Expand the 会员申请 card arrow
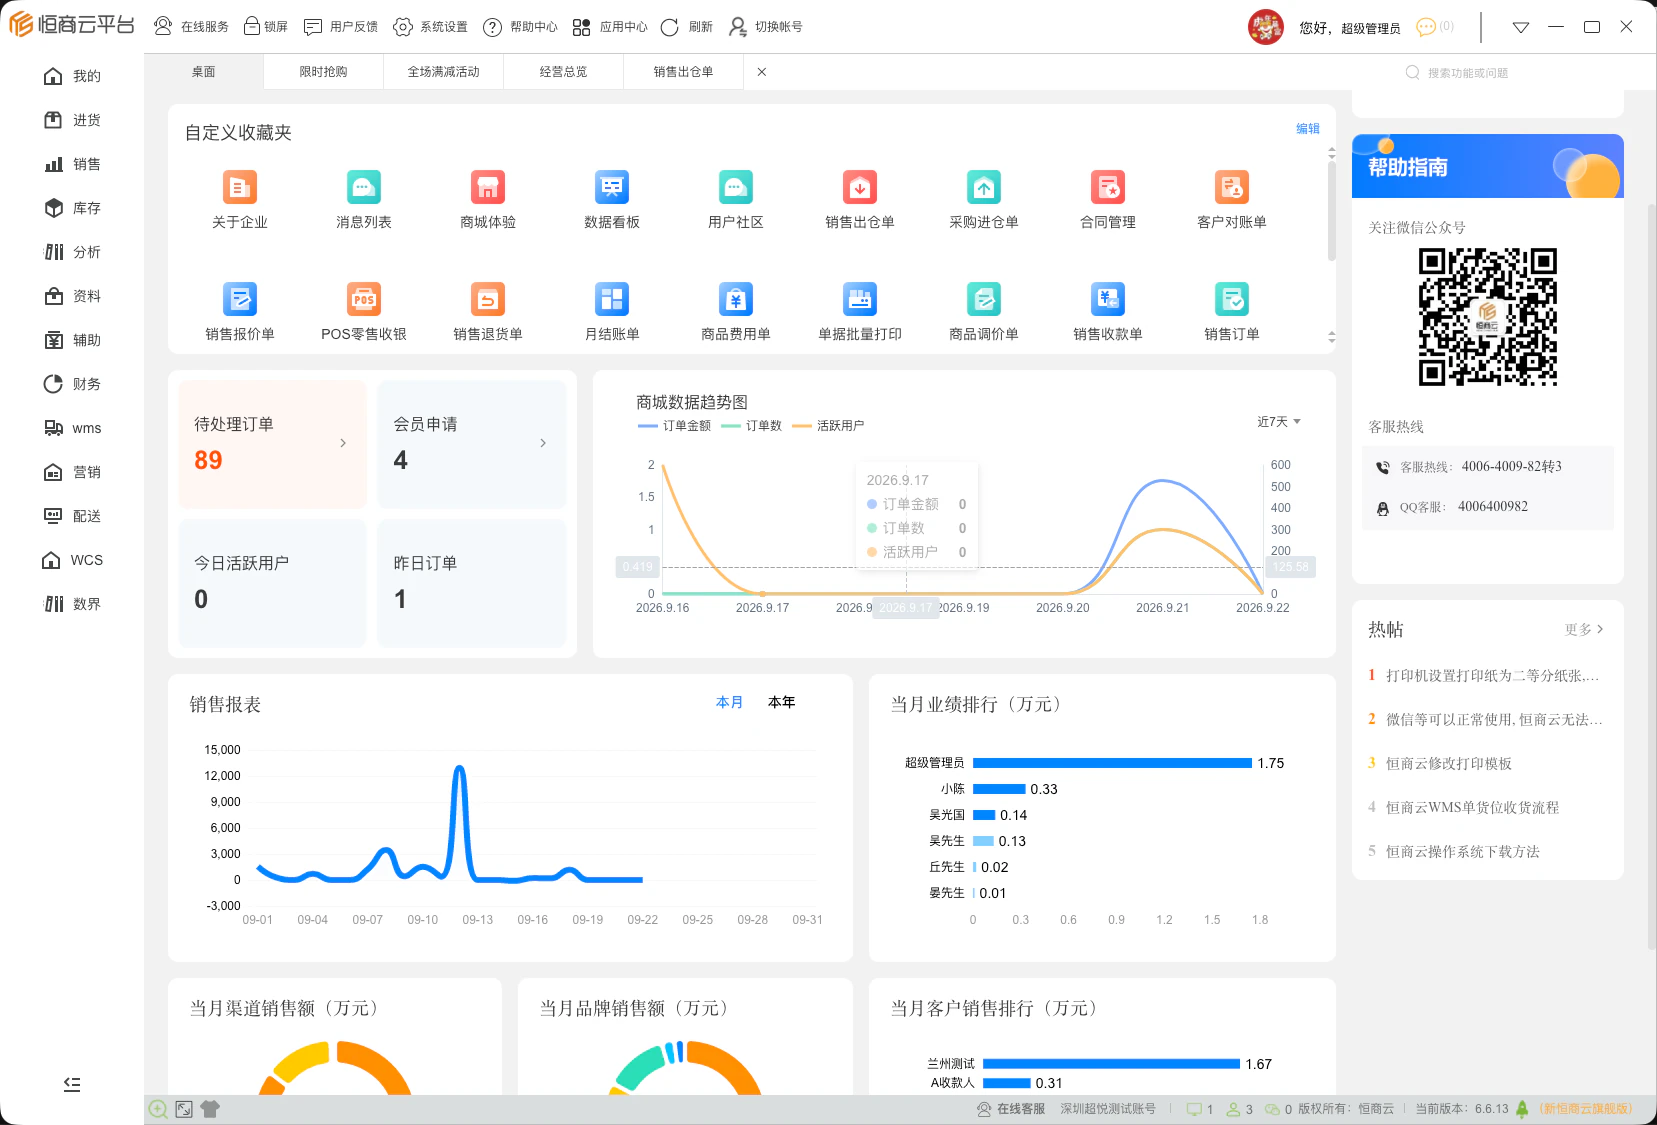Image resolution: width=1657 pixels, height=1125 pixels. click(543, 443)
